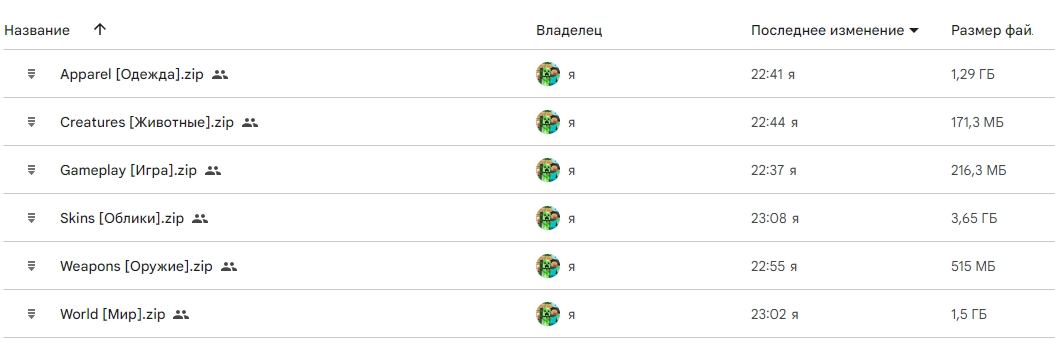The image size is (1055, 361).
Task: Click the shared people icon next to Skins [Облики].zip
Action: tap(200, 218)
